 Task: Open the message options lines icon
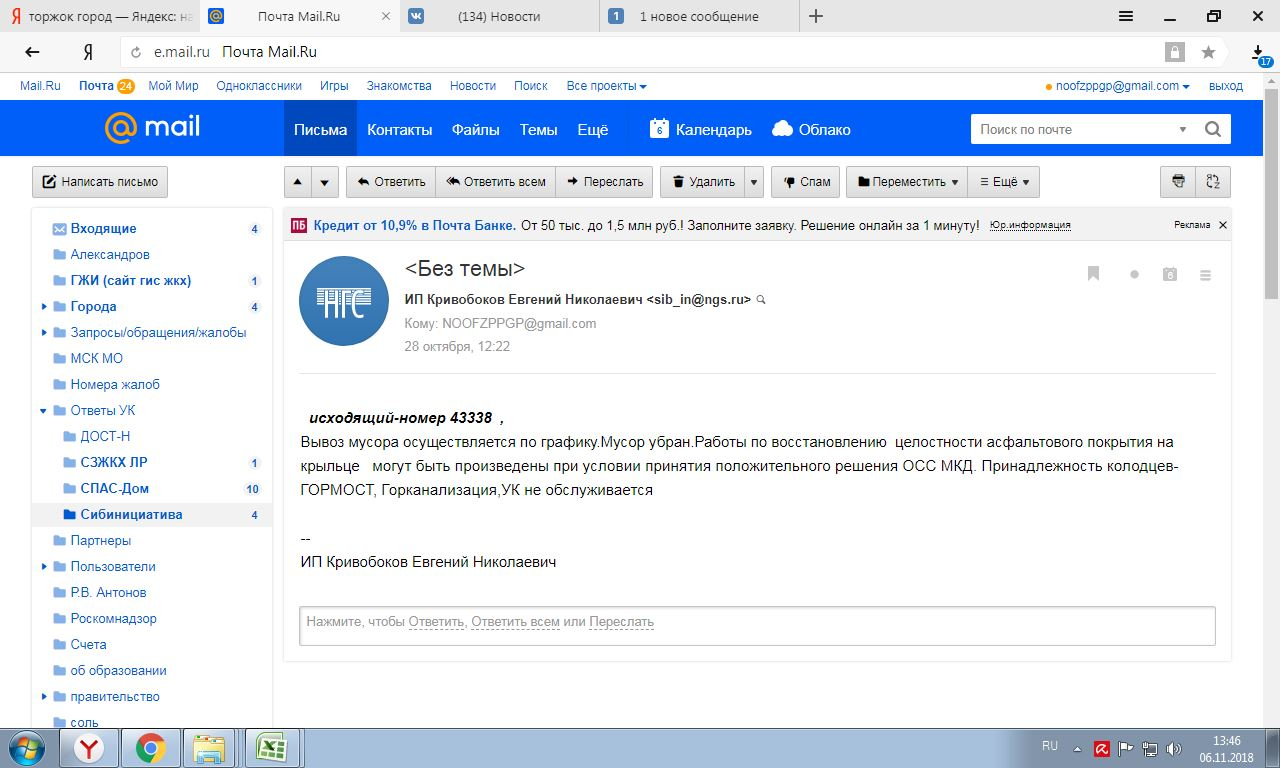click(1205, 275)
